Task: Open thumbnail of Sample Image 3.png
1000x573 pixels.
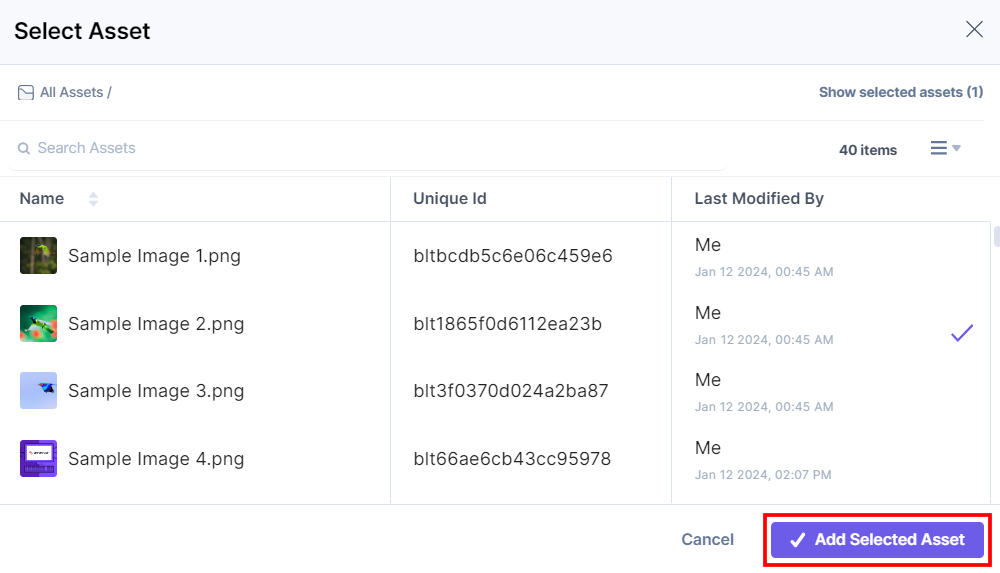Action: click(x=38, y=391)
